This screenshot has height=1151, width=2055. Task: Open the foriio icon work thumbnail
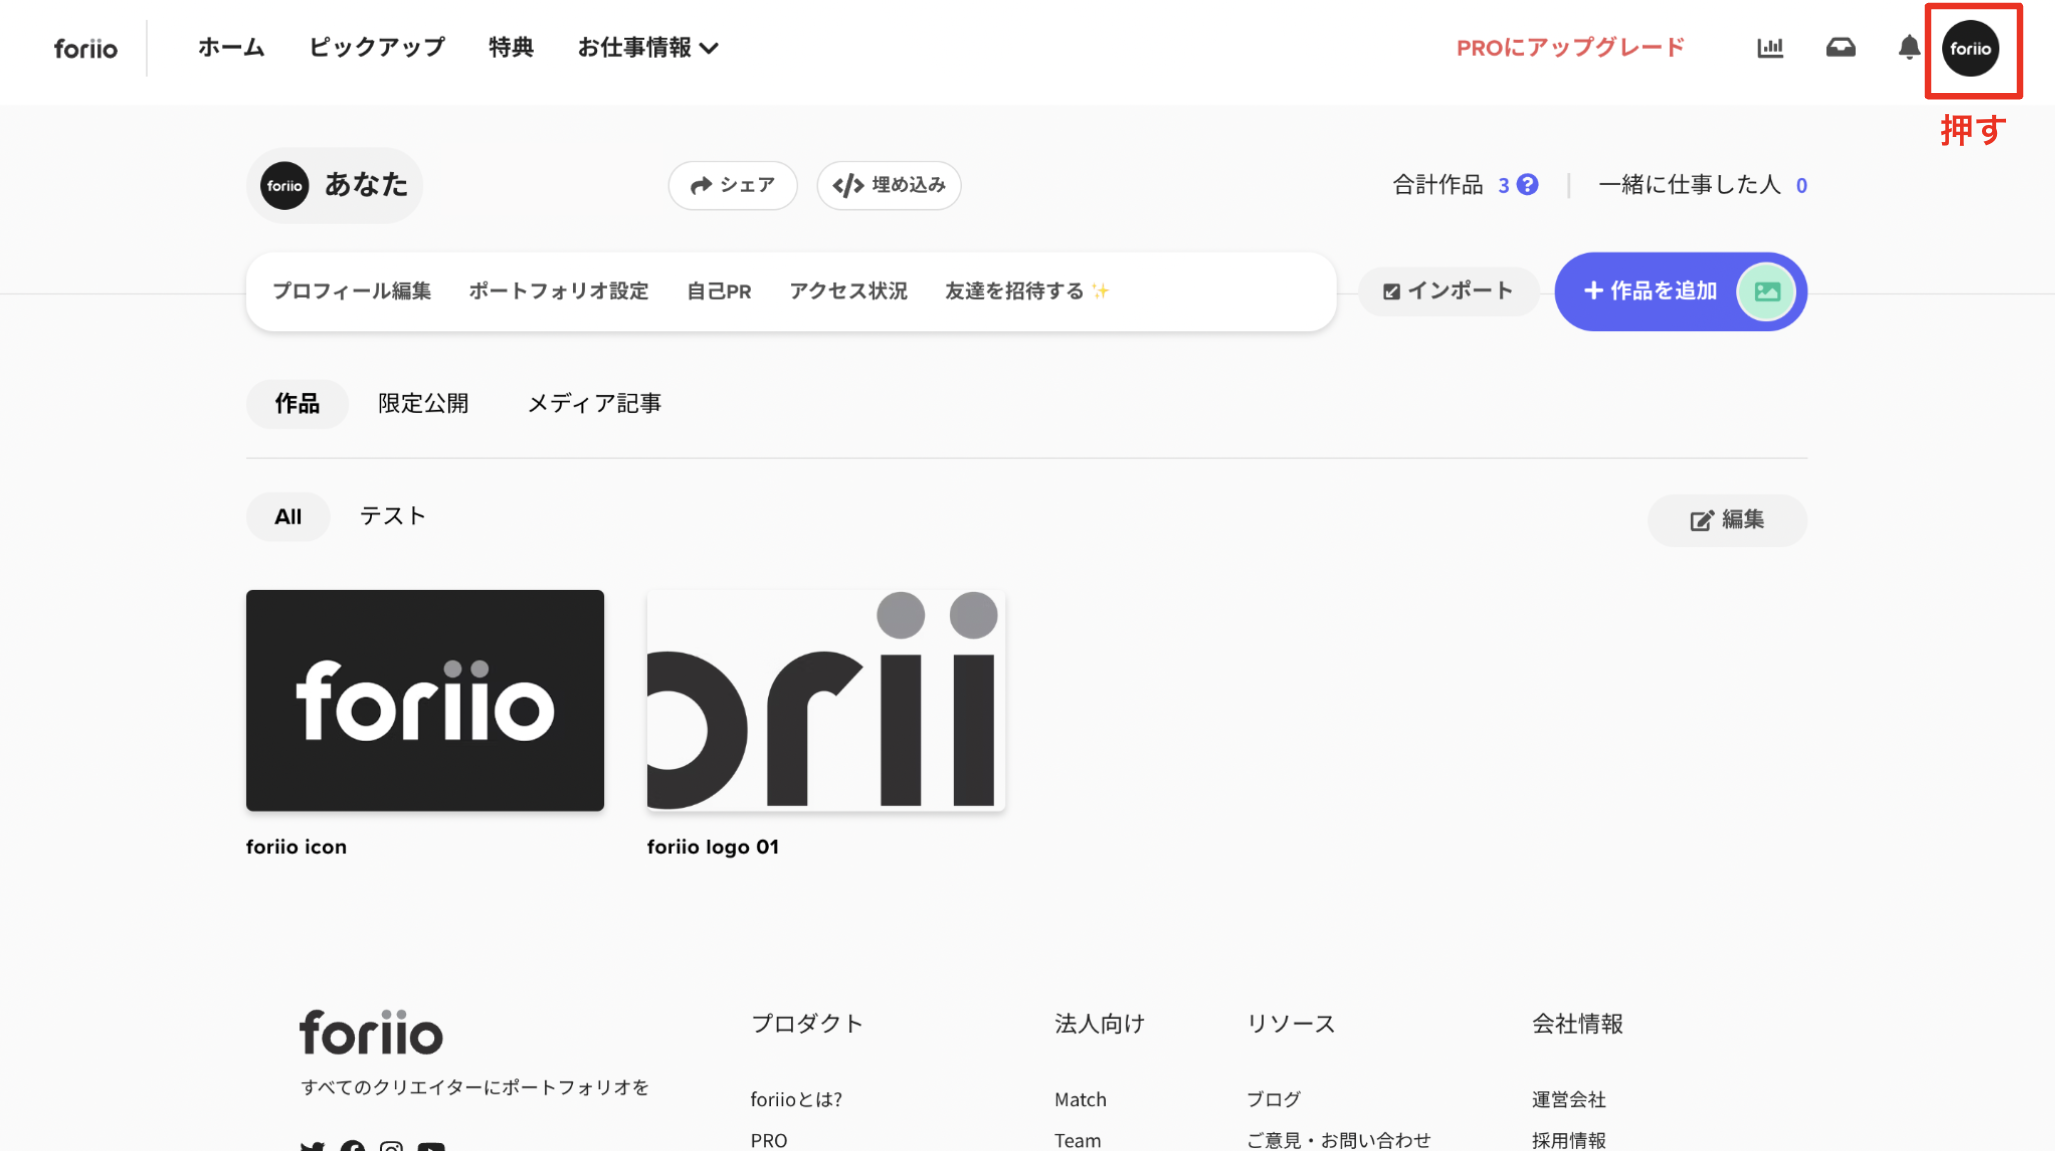pos(425,700)
